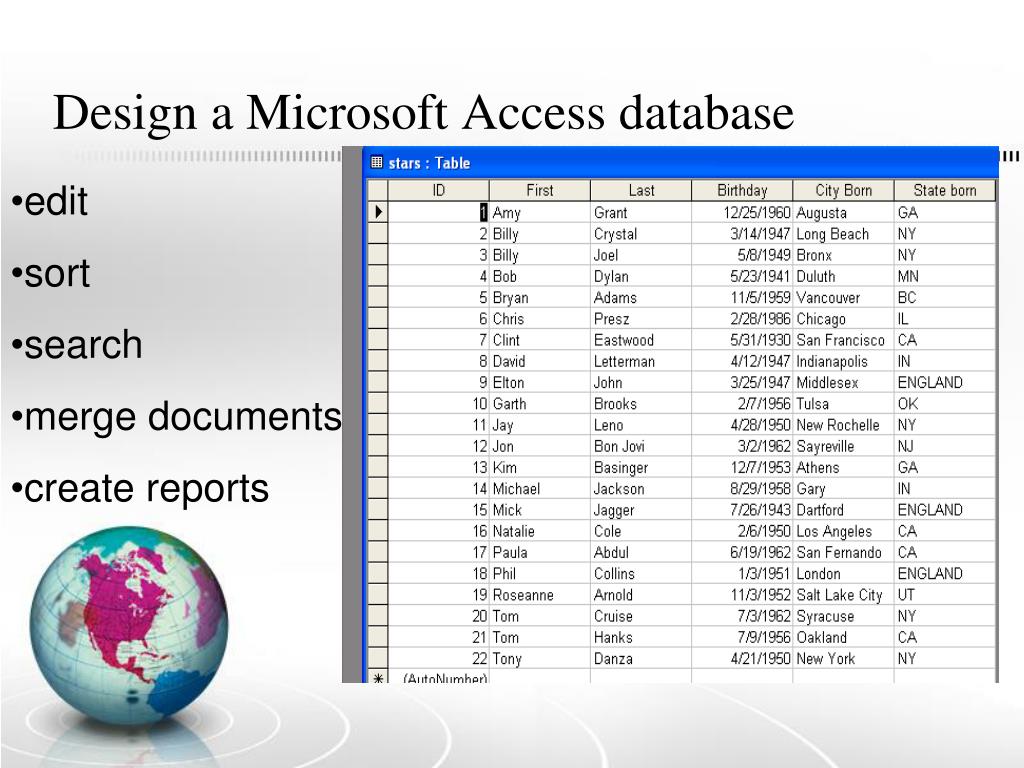Click the city cell Los Angeles
Image resolution: width=1024 pixels, height=768 pixels.
click(844, 531)
